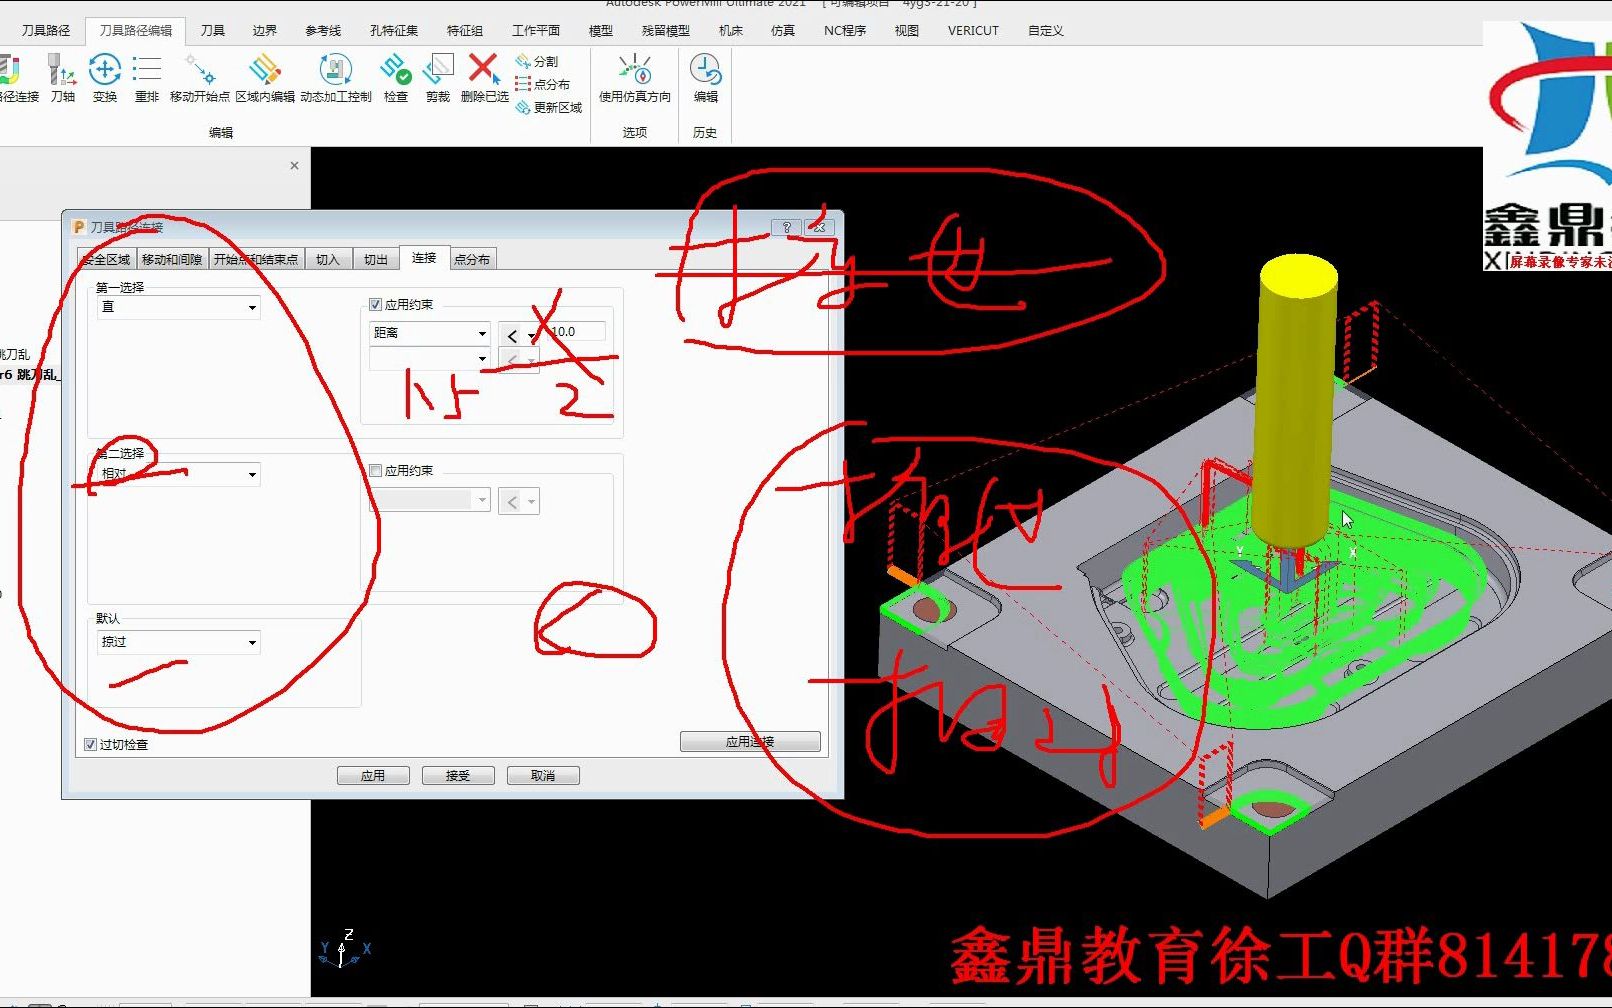Screen dimensions: 1612x1008
Task: Switch to the 移动和间隙 tab
Action: click(x=172, y=259)
